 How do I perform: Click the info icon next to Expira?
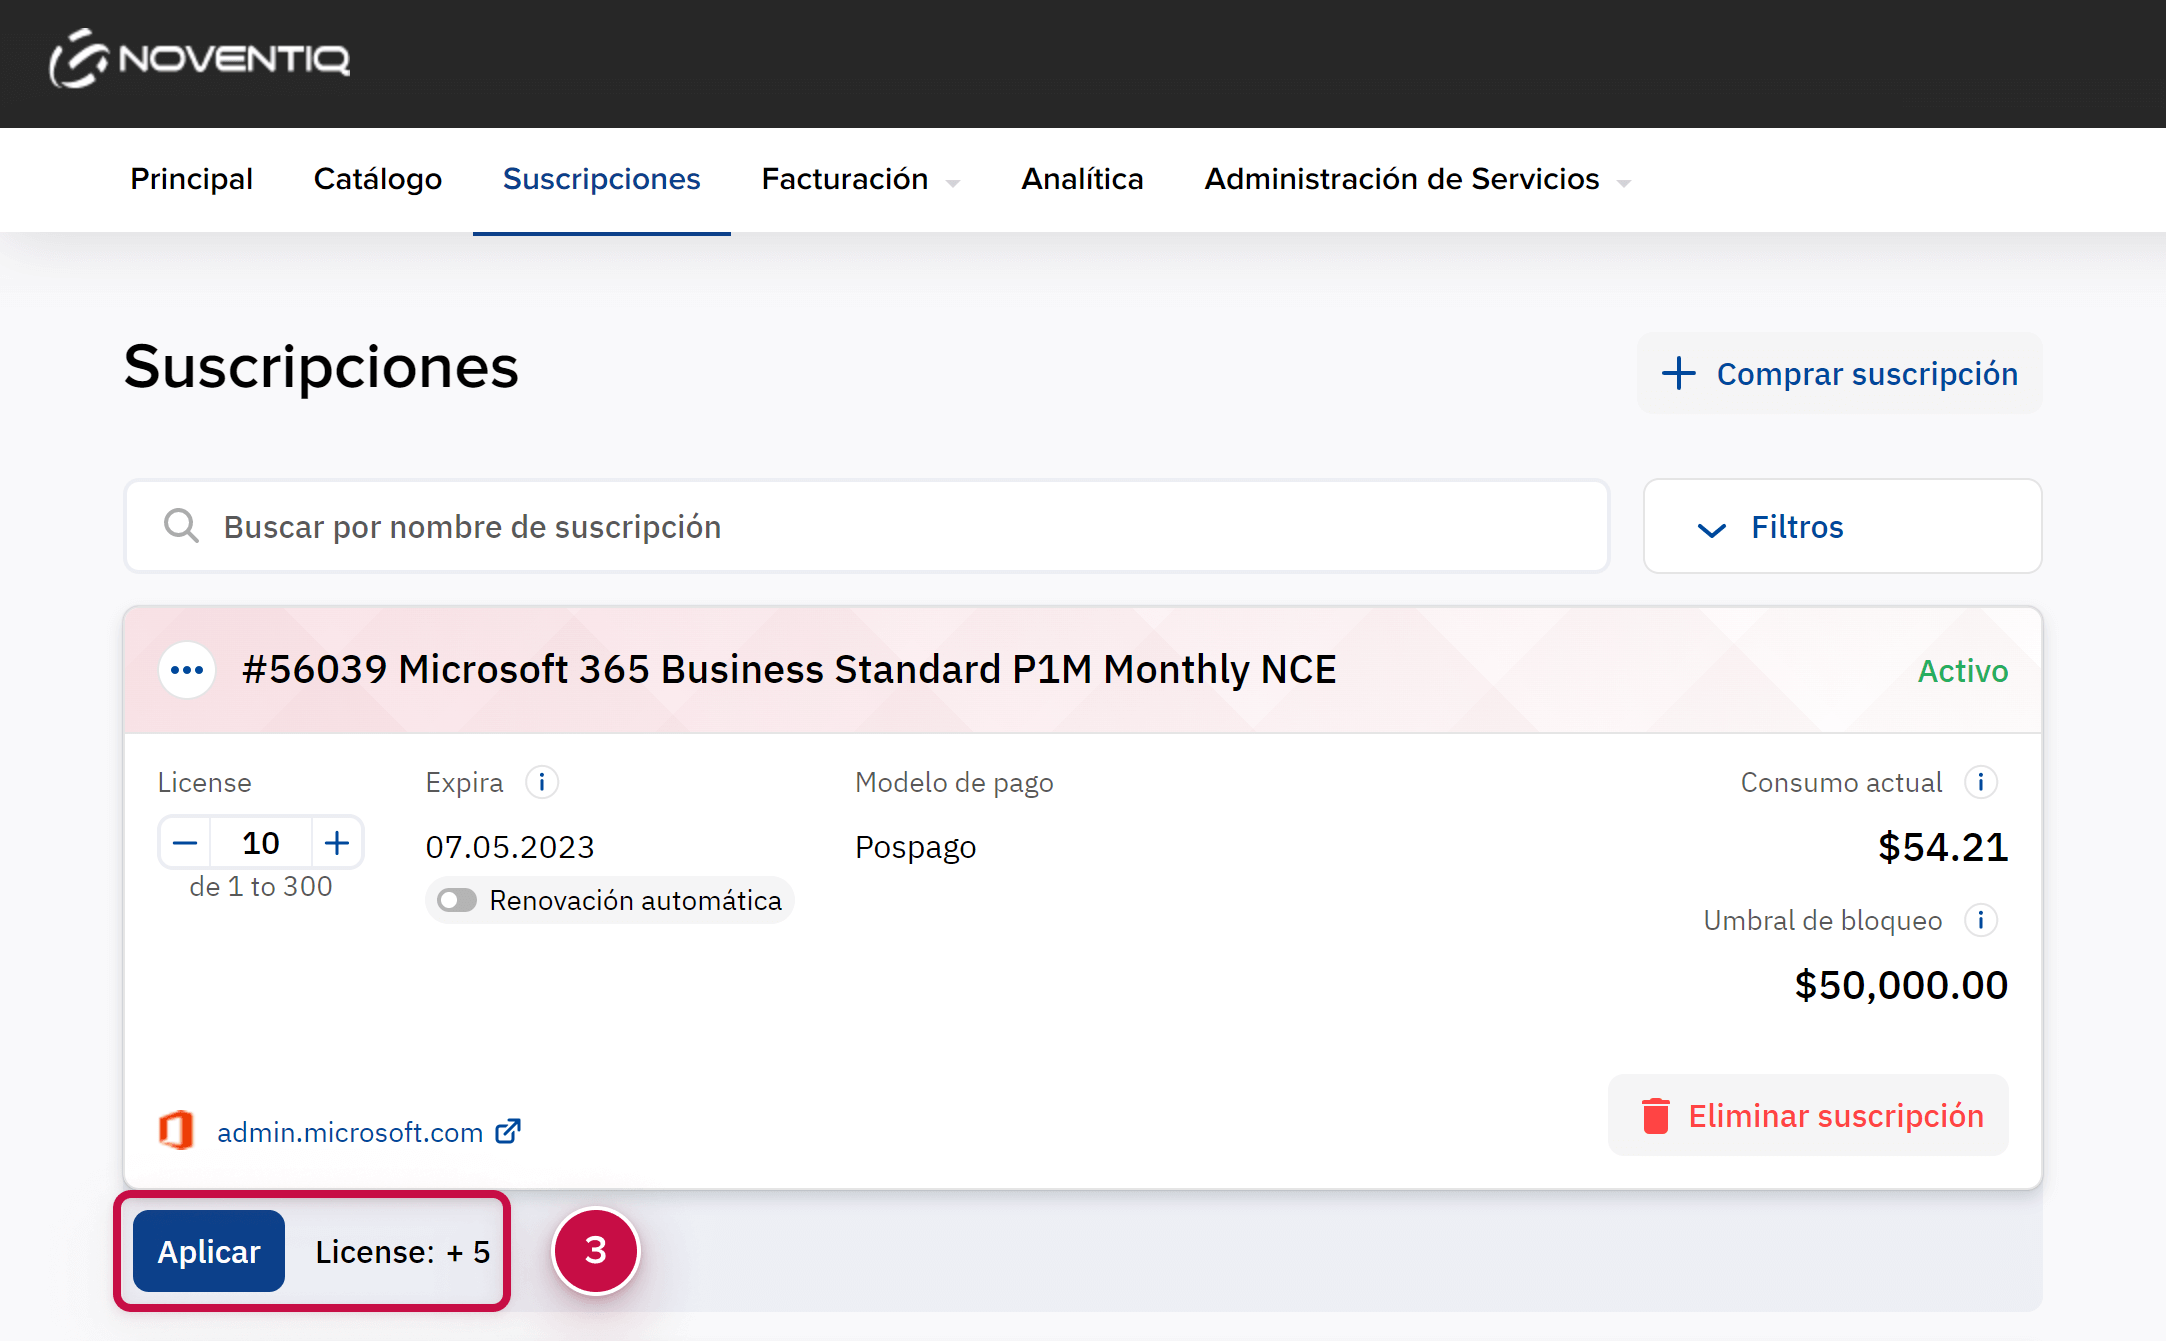[x=542, y=782]
